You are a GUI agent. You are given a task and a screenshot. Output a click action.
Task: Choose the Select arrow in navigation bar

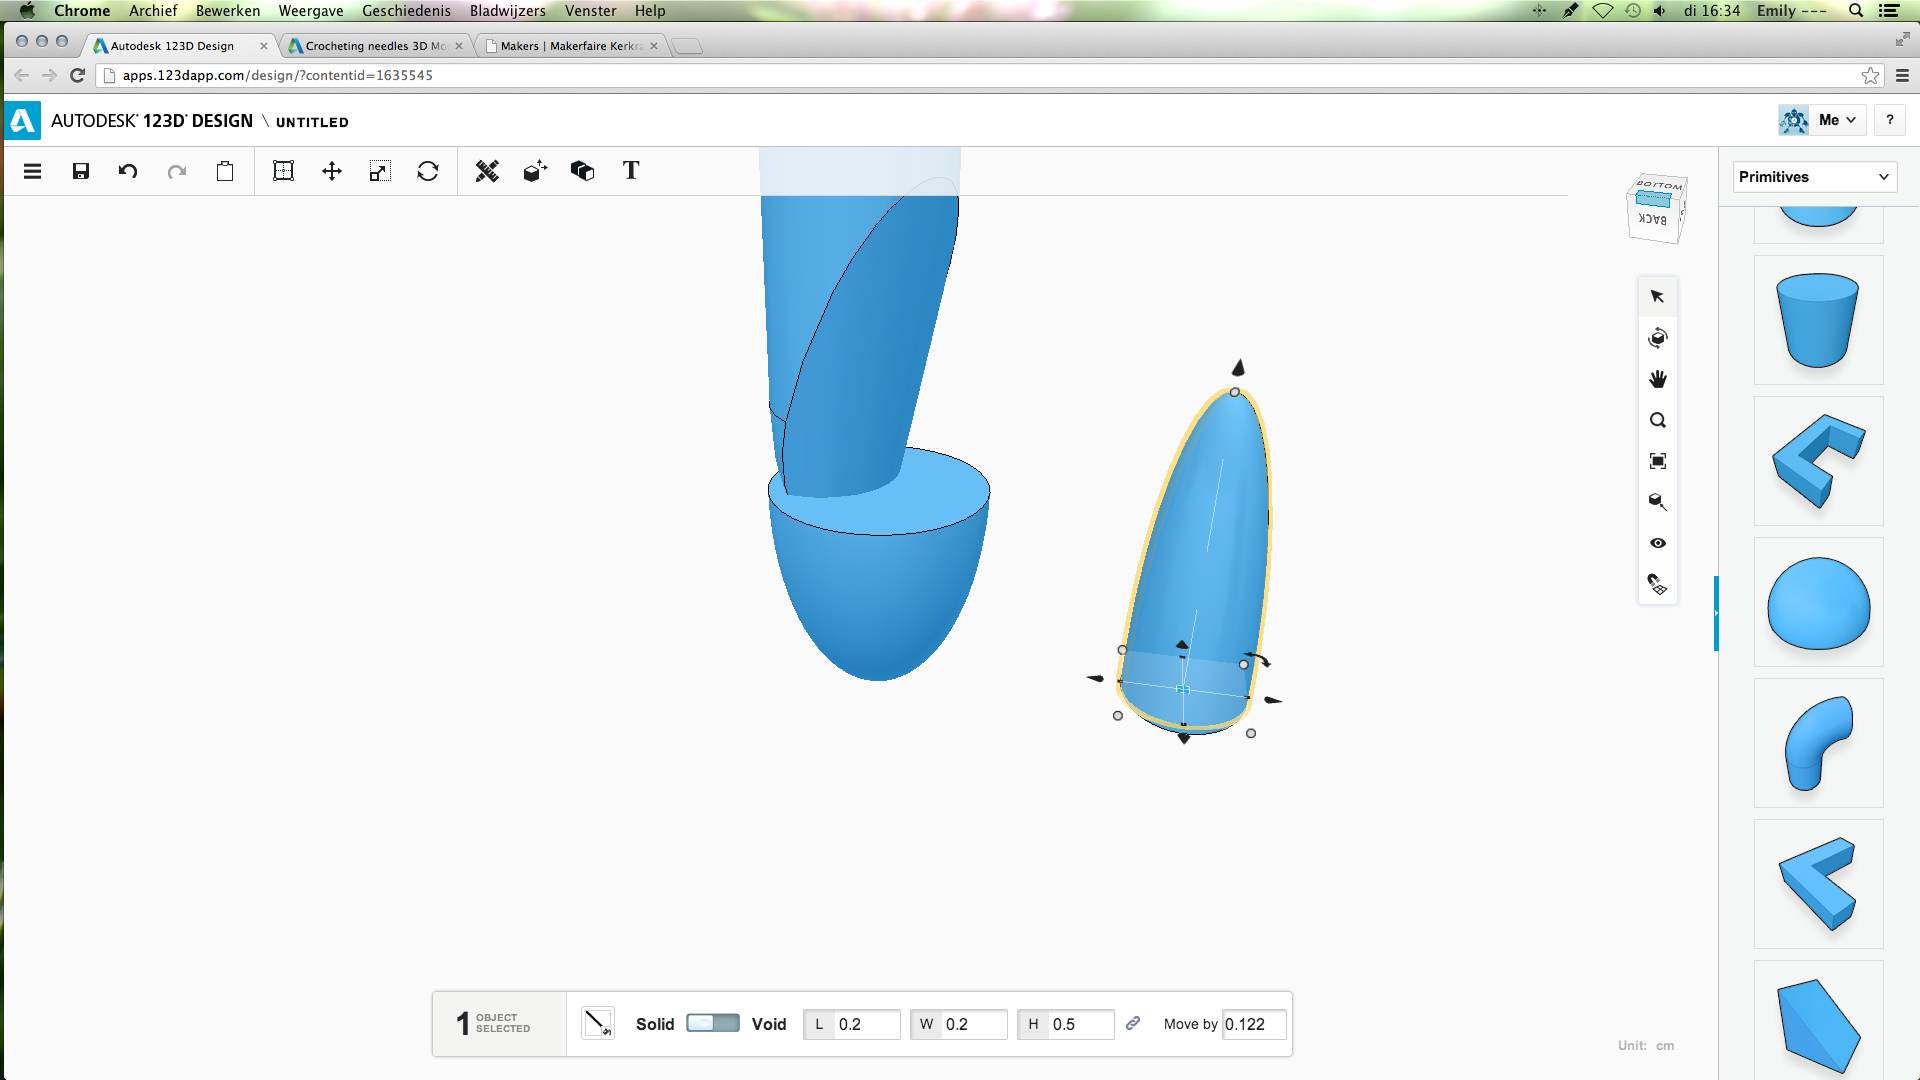[x=1657, y=297]
